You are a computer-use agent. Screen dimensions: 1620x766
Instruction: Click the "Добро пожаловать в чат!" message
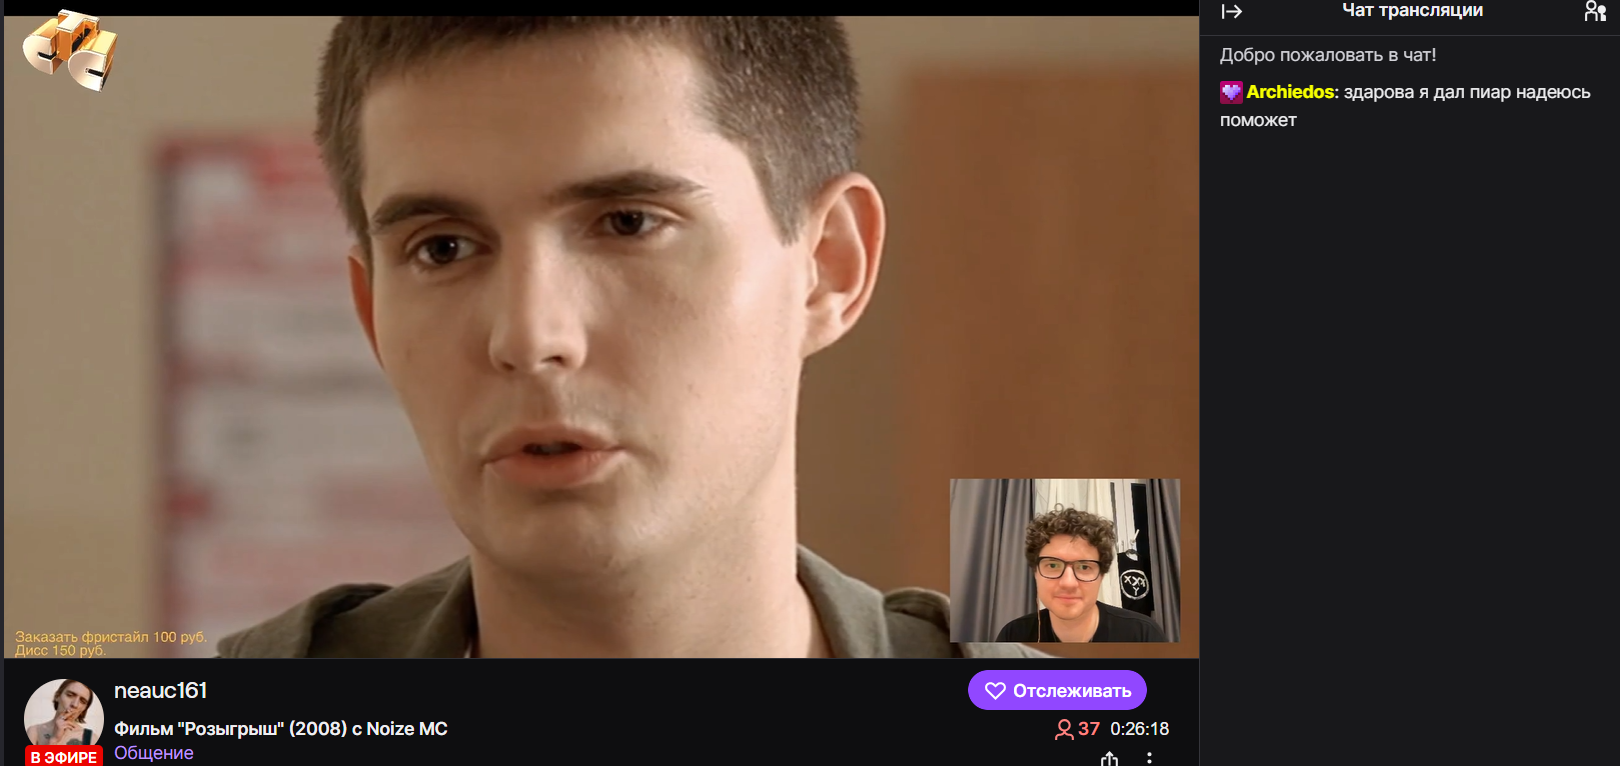point(1328,55)
